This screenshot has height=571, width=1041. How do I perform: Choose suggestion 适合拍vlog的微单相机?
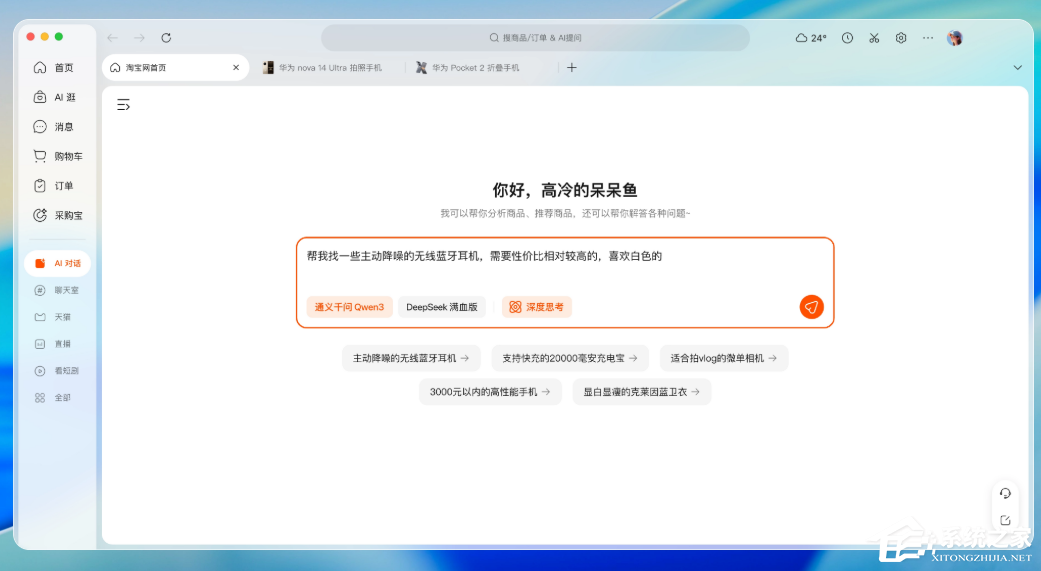point(724,358)
